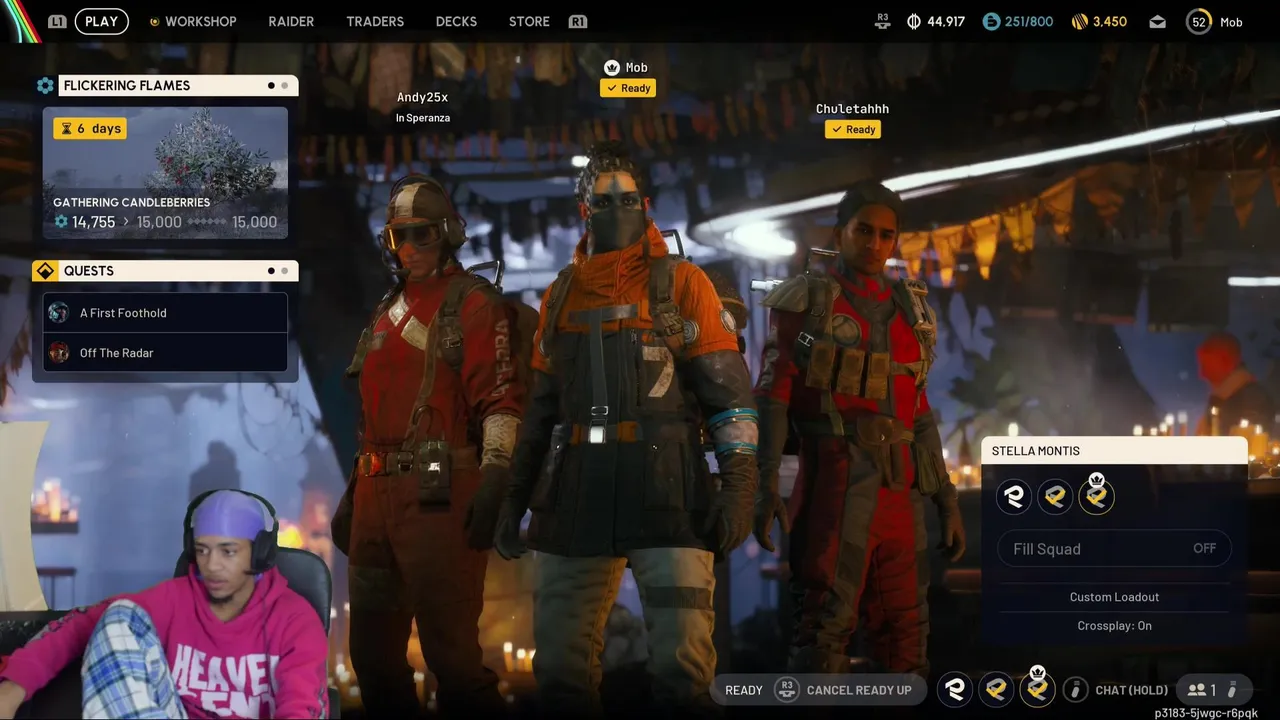Open the Custom Loadout option
The width and height of the screenshot is (1280, 720).
(1114, 597)
